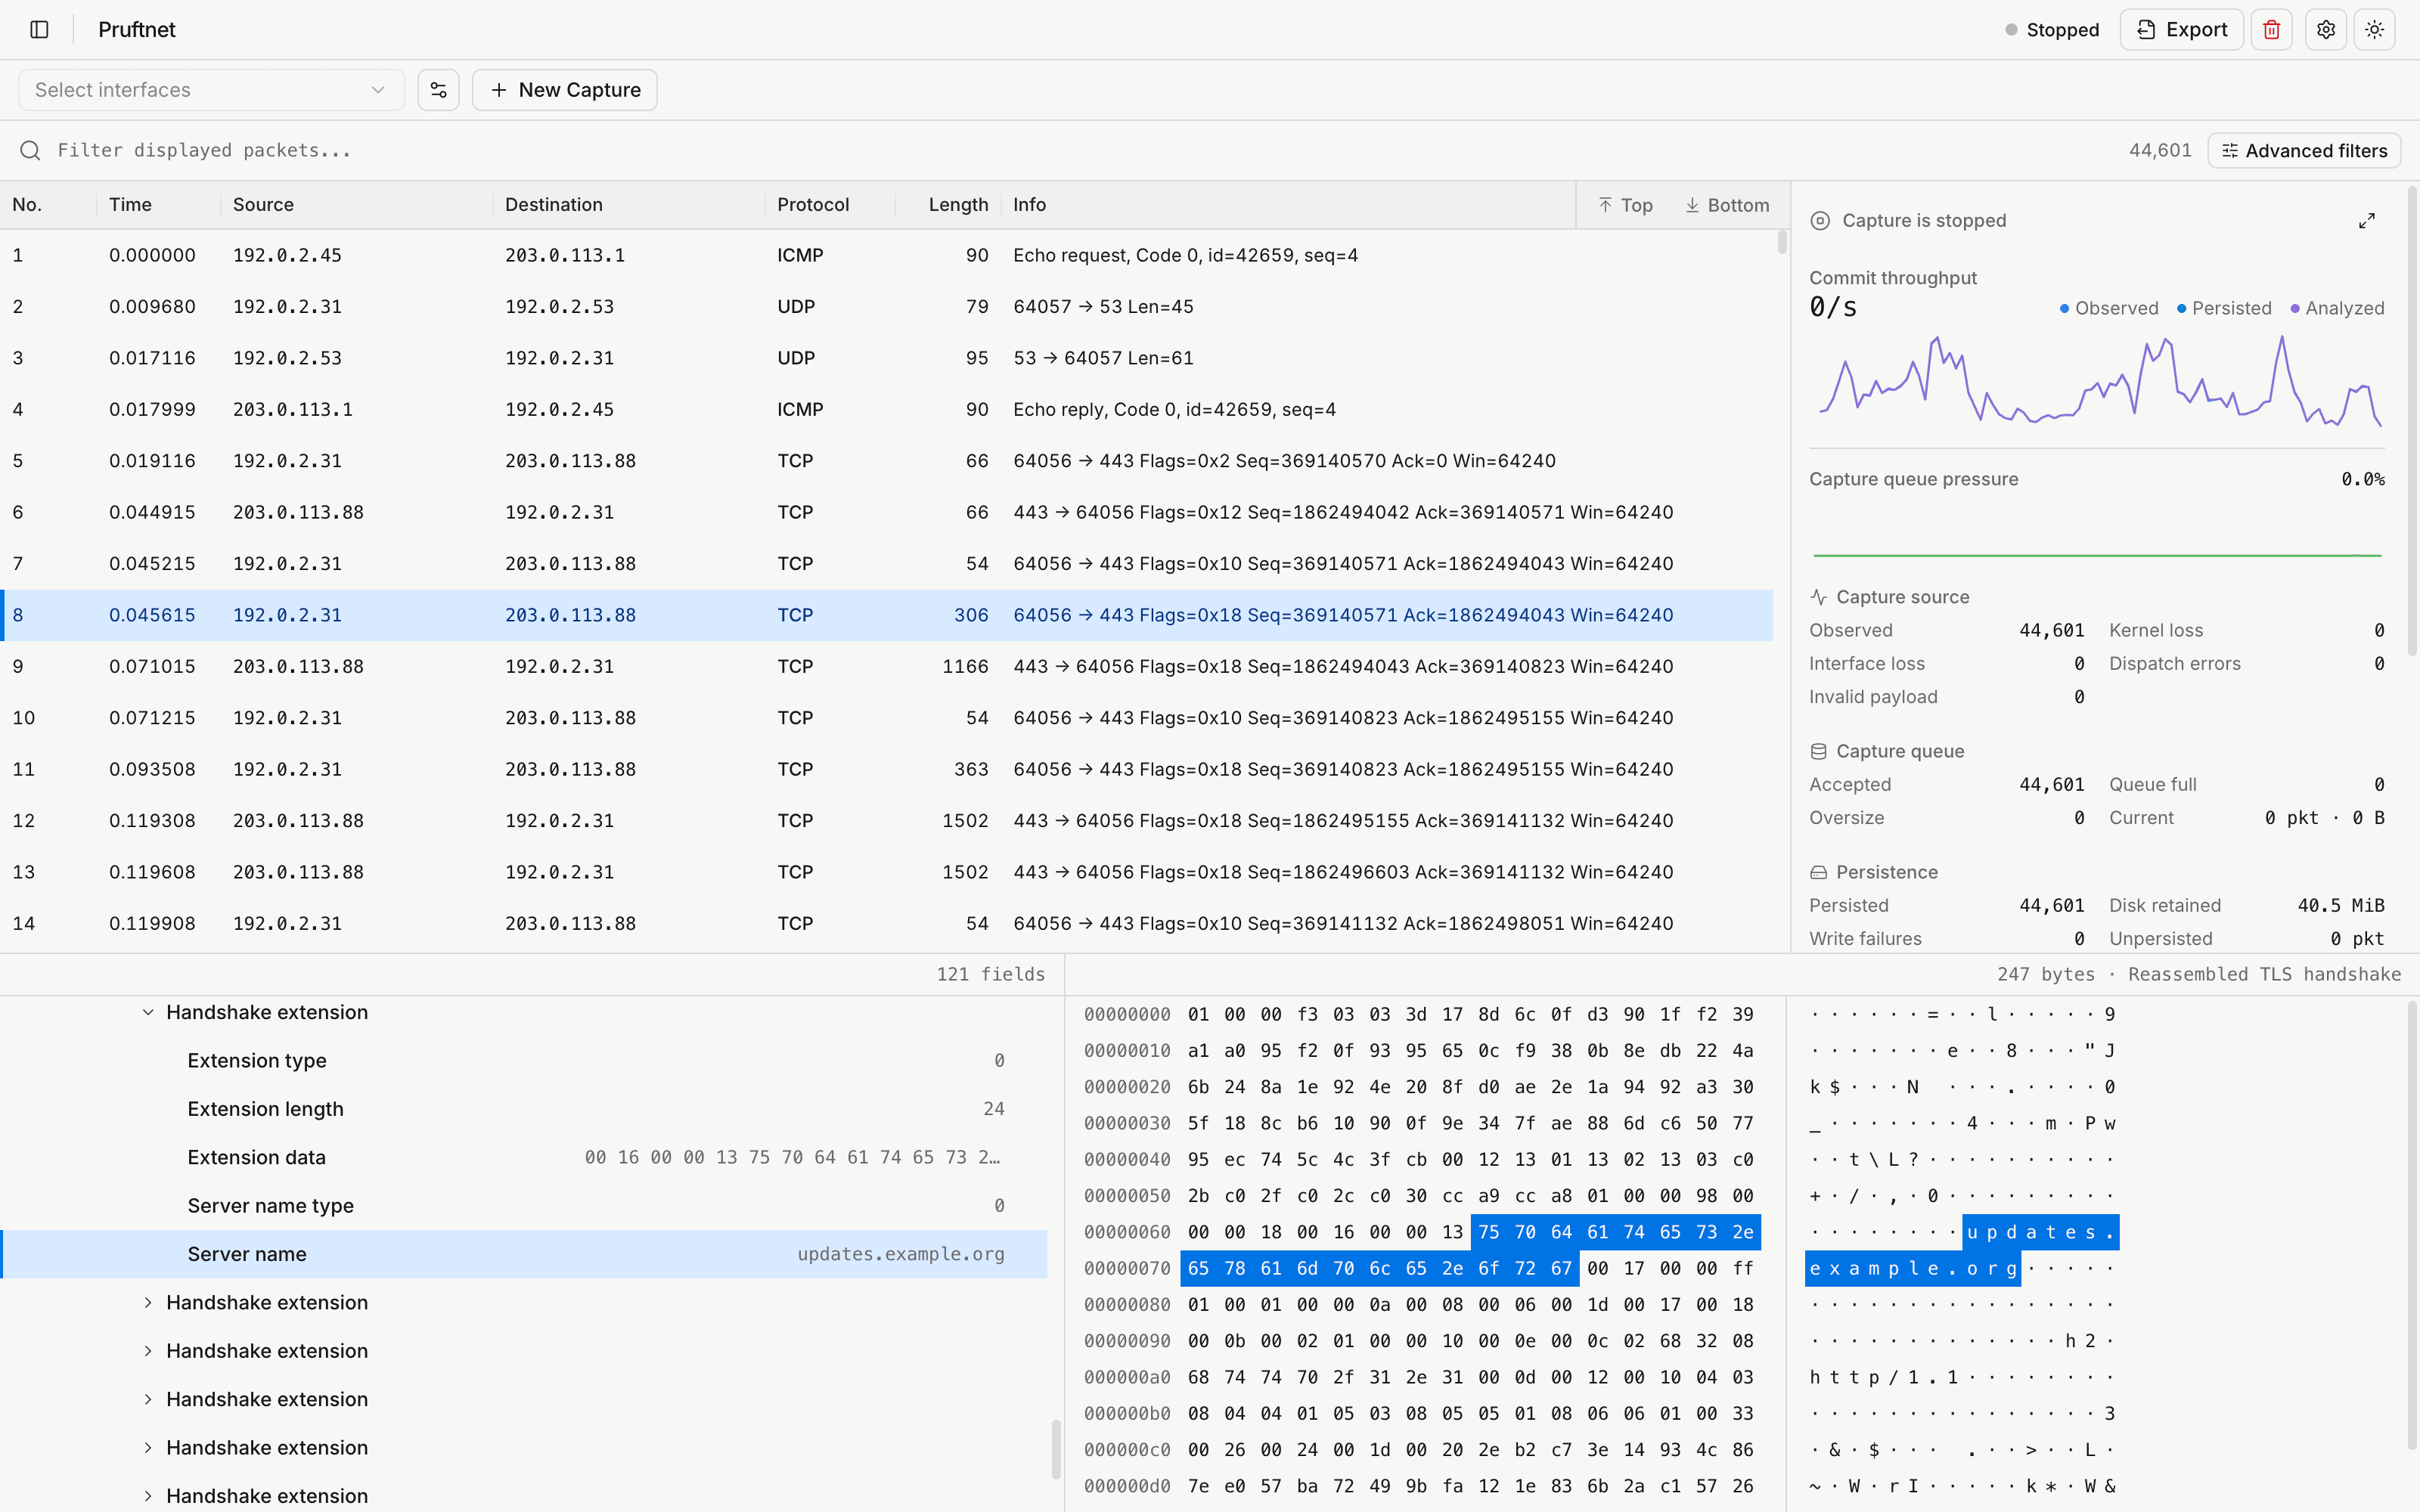Toggle the Observed legend series

point(2108,308)
